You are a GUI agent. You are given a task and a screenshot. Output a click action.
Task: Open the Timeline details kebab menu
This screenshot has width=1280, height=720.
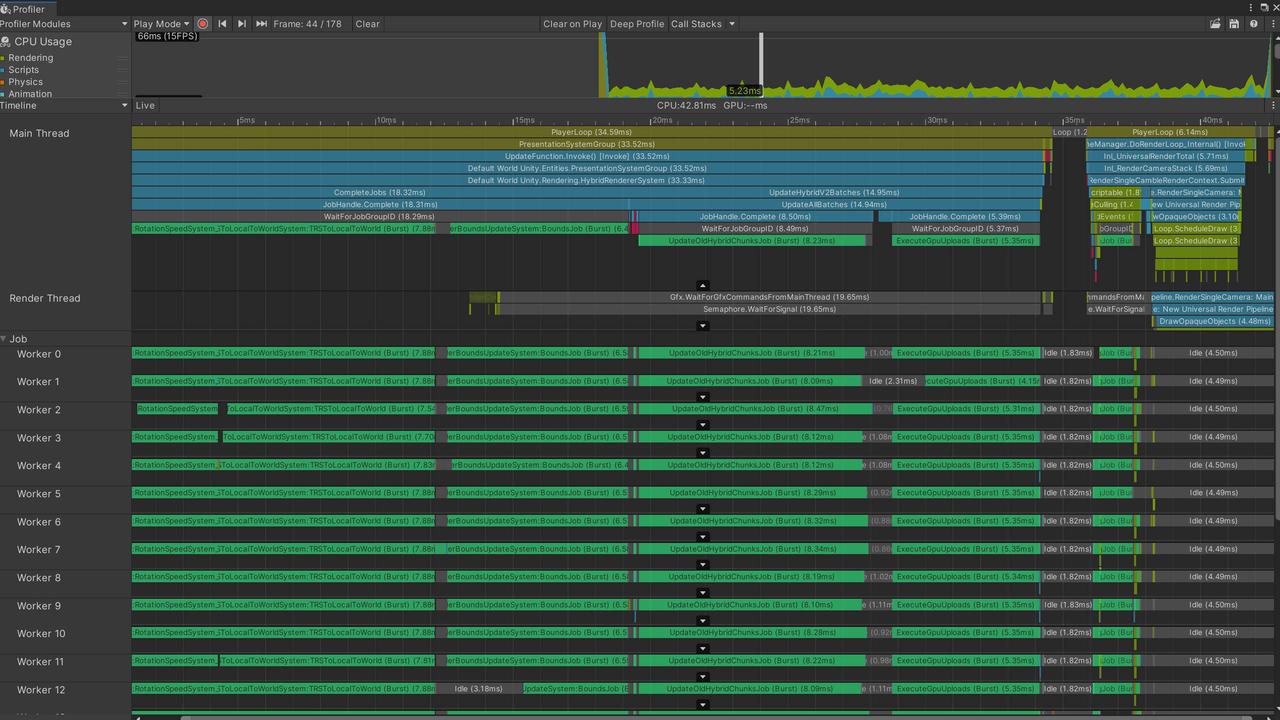(x=1273, y=105)
